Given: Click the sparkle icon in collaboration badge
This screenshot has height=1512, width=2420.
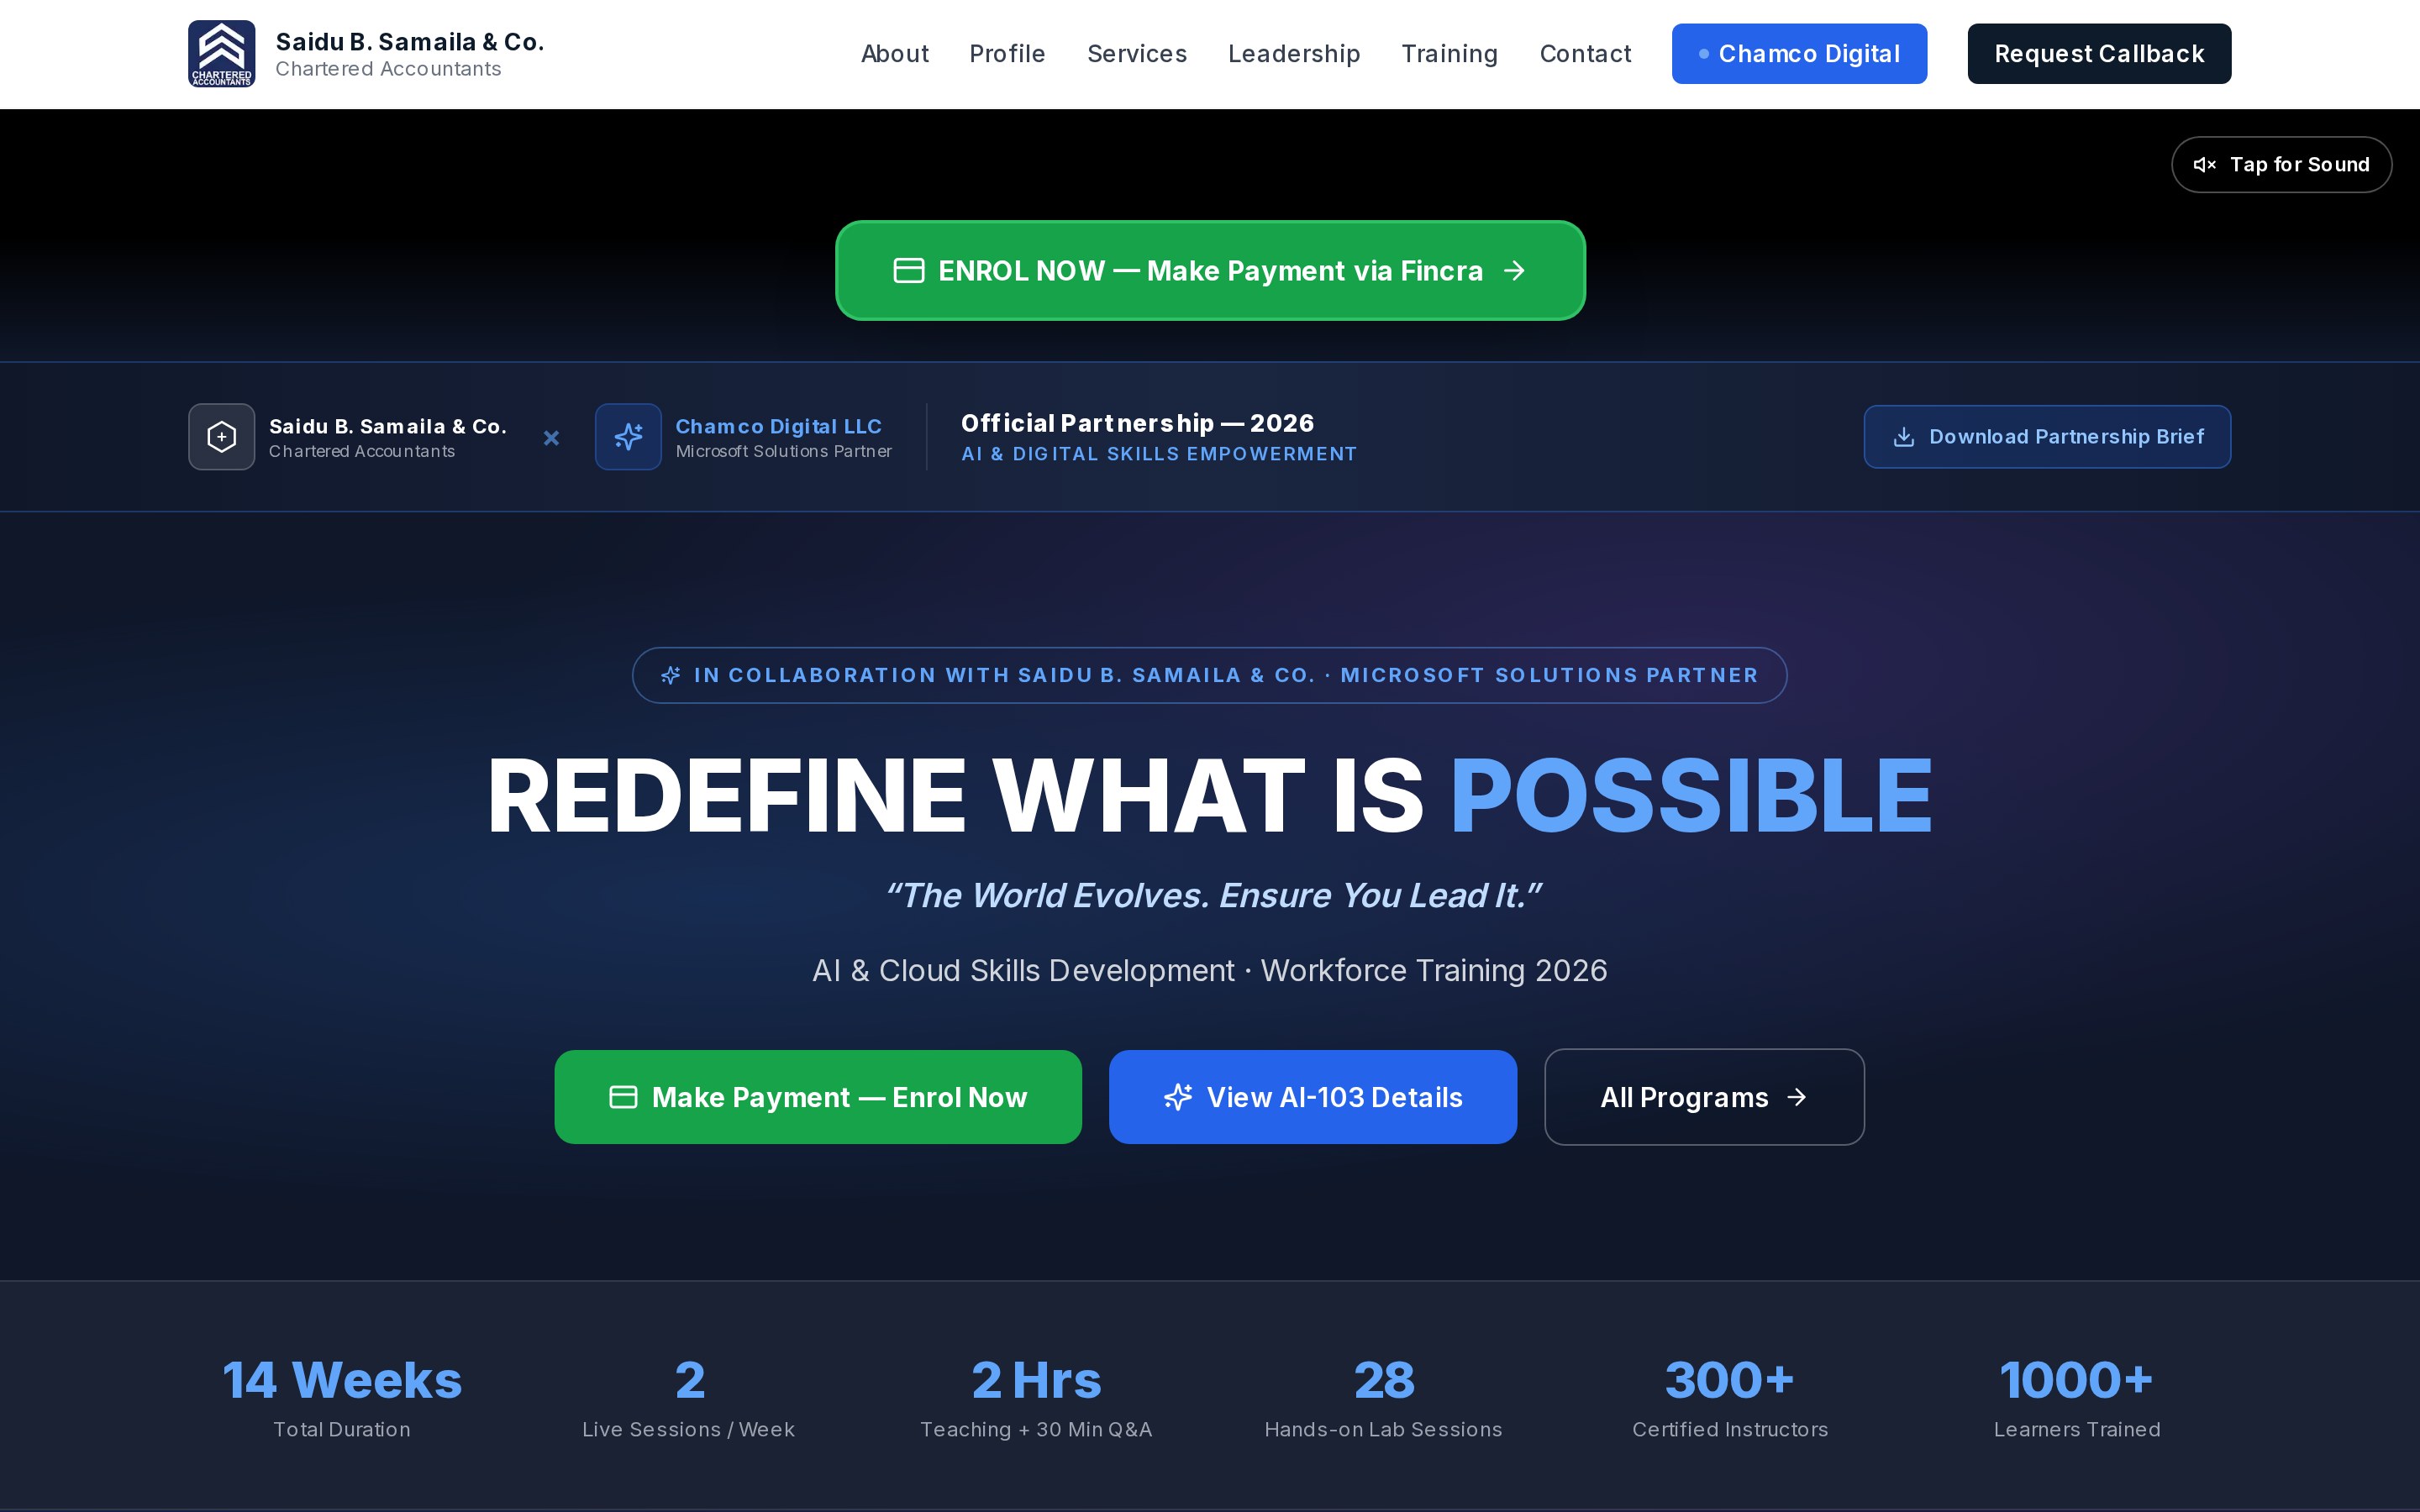Looking at the screenshot, I should 670,676.
